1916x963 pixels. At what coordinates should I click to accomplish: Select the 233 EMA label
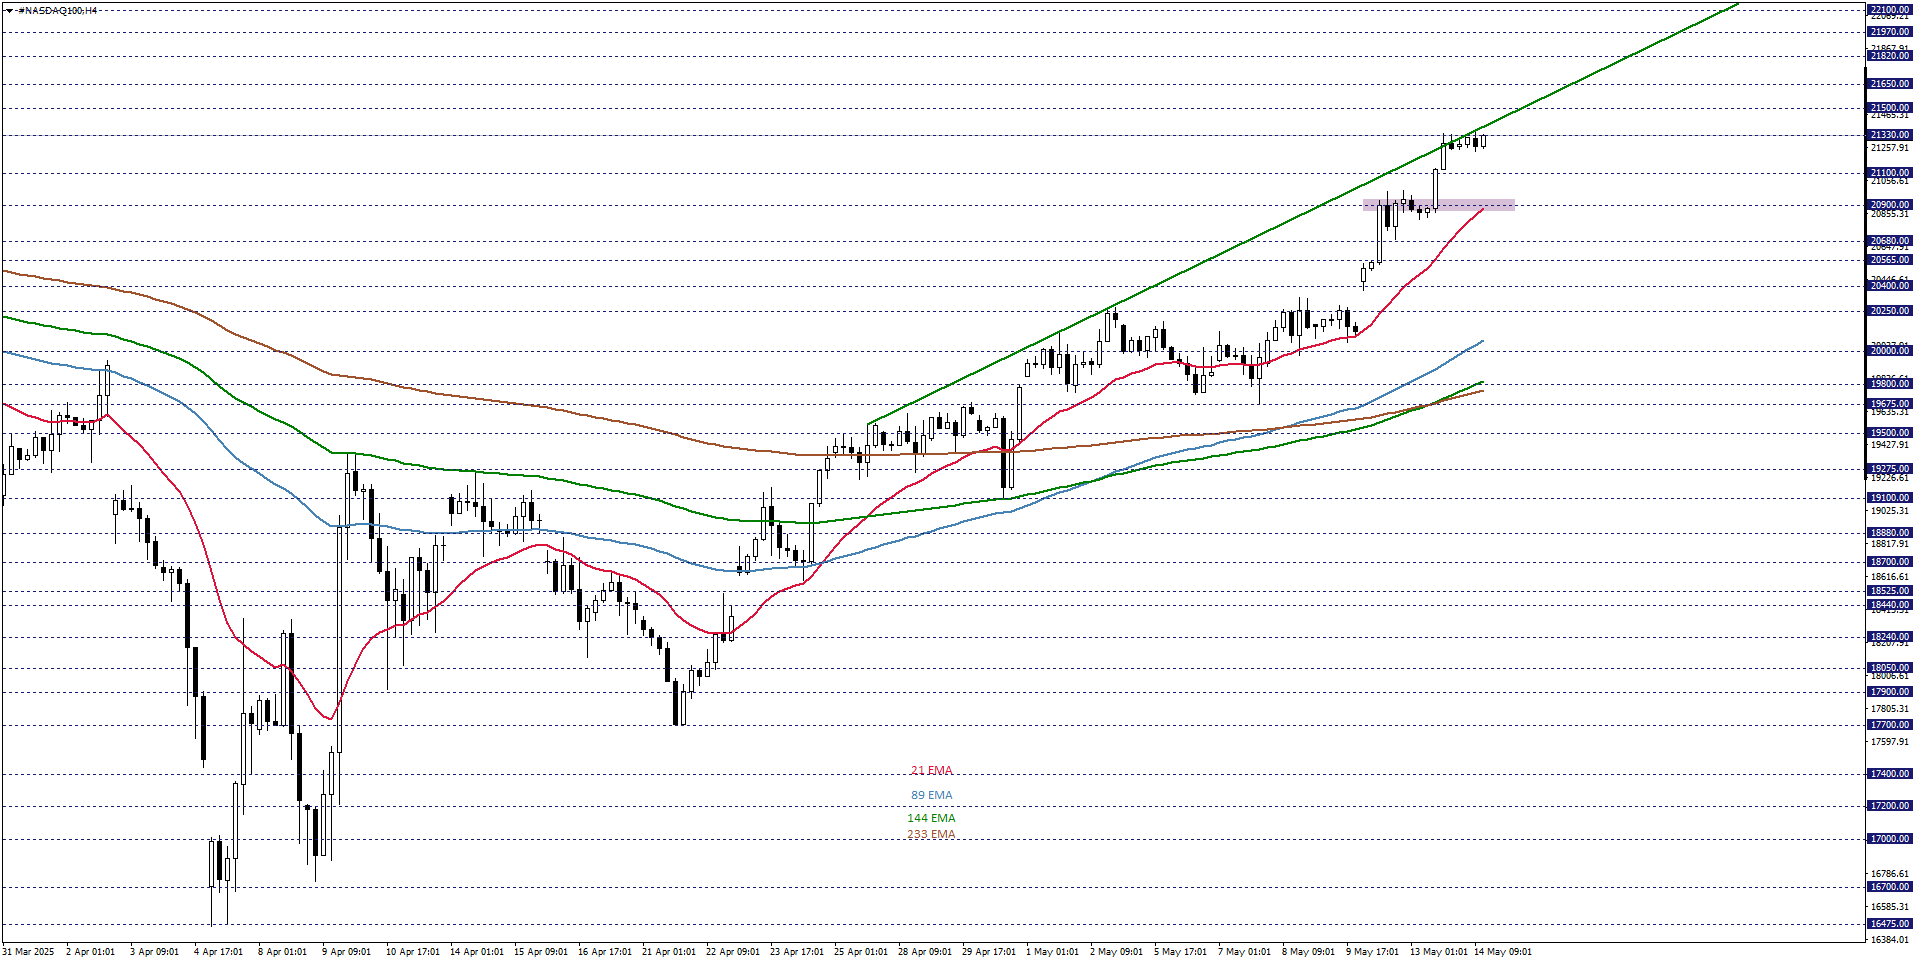coord(931,835)
